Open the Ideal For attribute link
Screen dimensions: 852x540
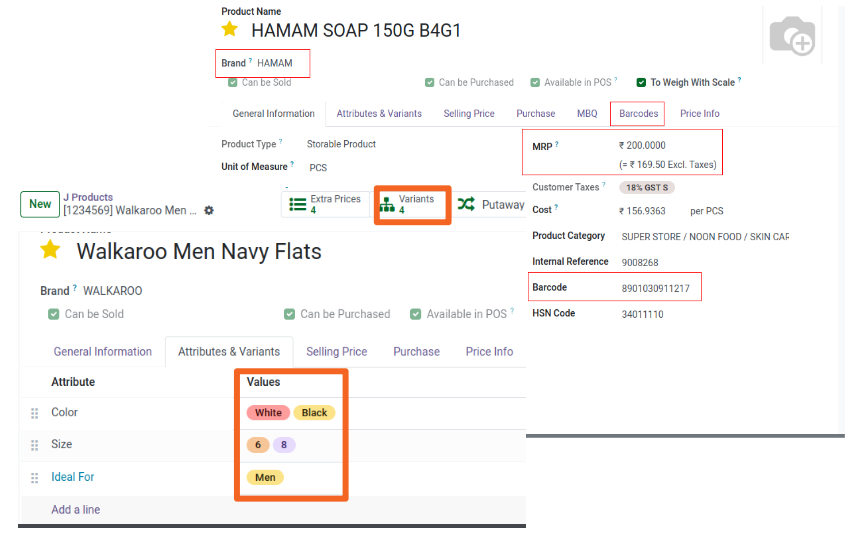click(72, 477)
